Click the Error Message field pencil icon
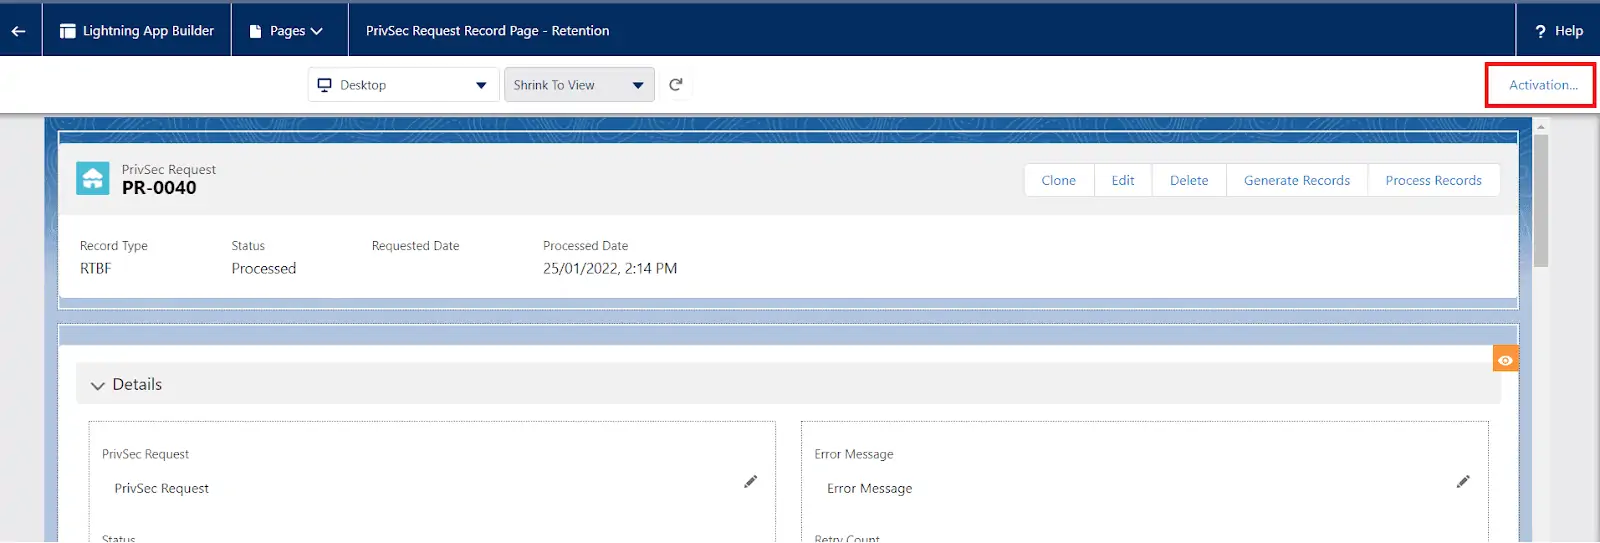The width and height of the screenshot is (1600, 543). point(1463,482)
